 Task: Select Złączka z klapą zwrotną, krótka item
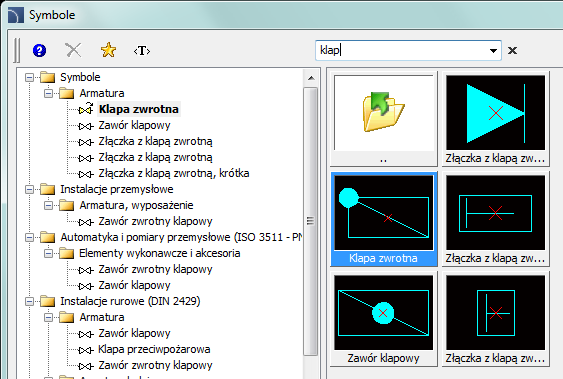pos(174,173)
